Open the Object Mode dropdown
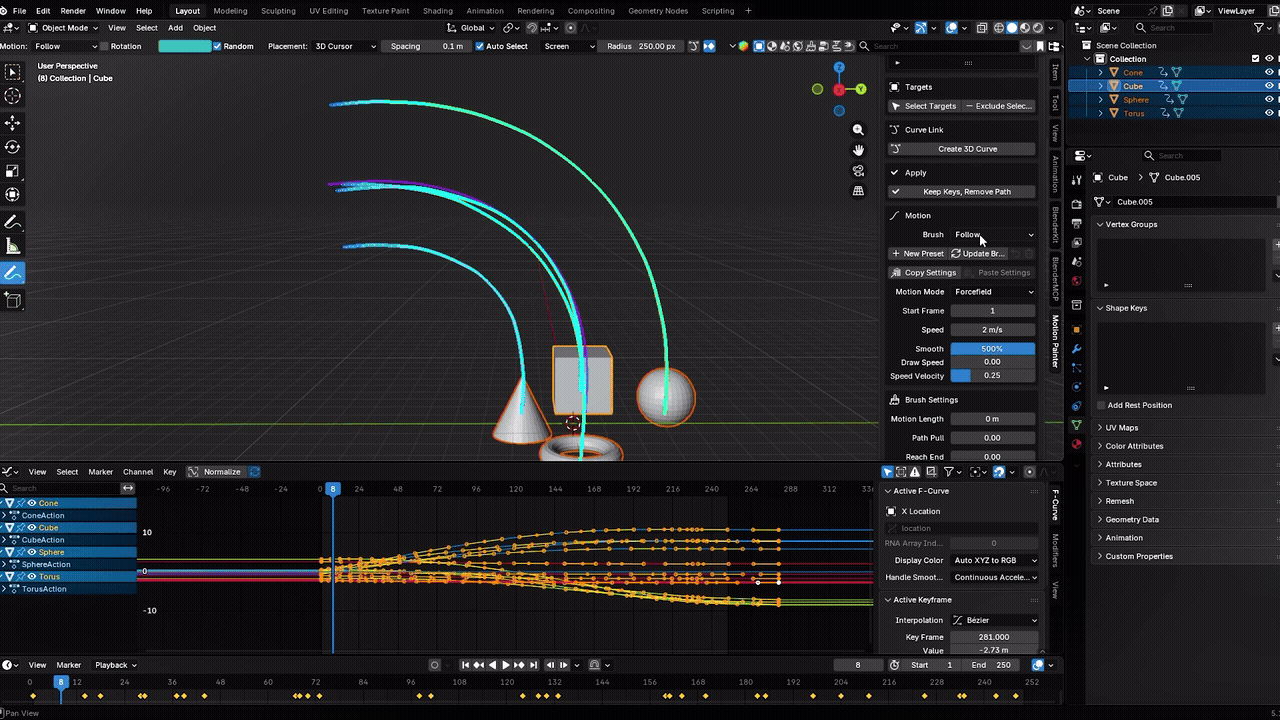 [x=62, y=28]
